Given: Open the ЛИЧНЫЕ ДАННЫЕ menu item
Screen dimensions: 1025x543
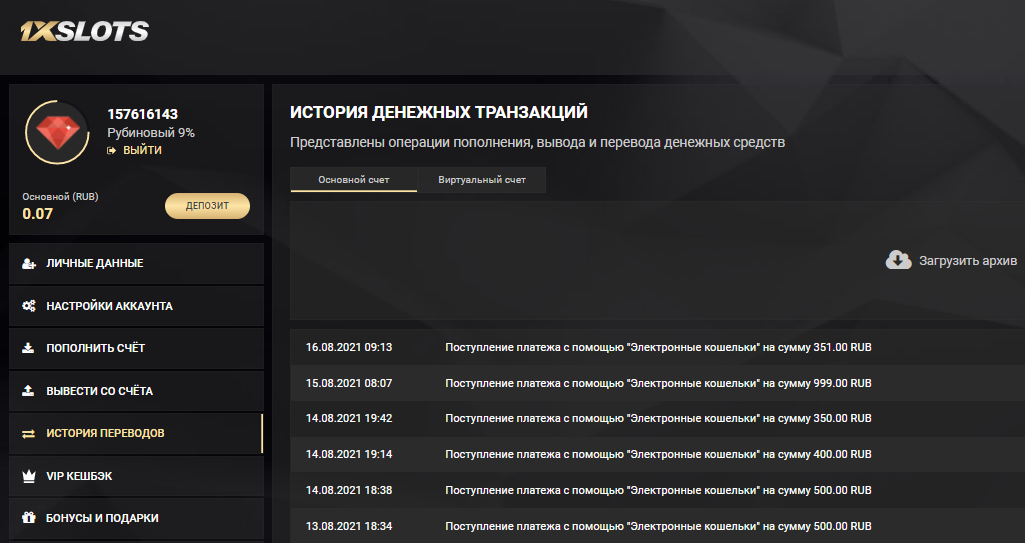Looking at the screenshot, I should tap(137, 263).
